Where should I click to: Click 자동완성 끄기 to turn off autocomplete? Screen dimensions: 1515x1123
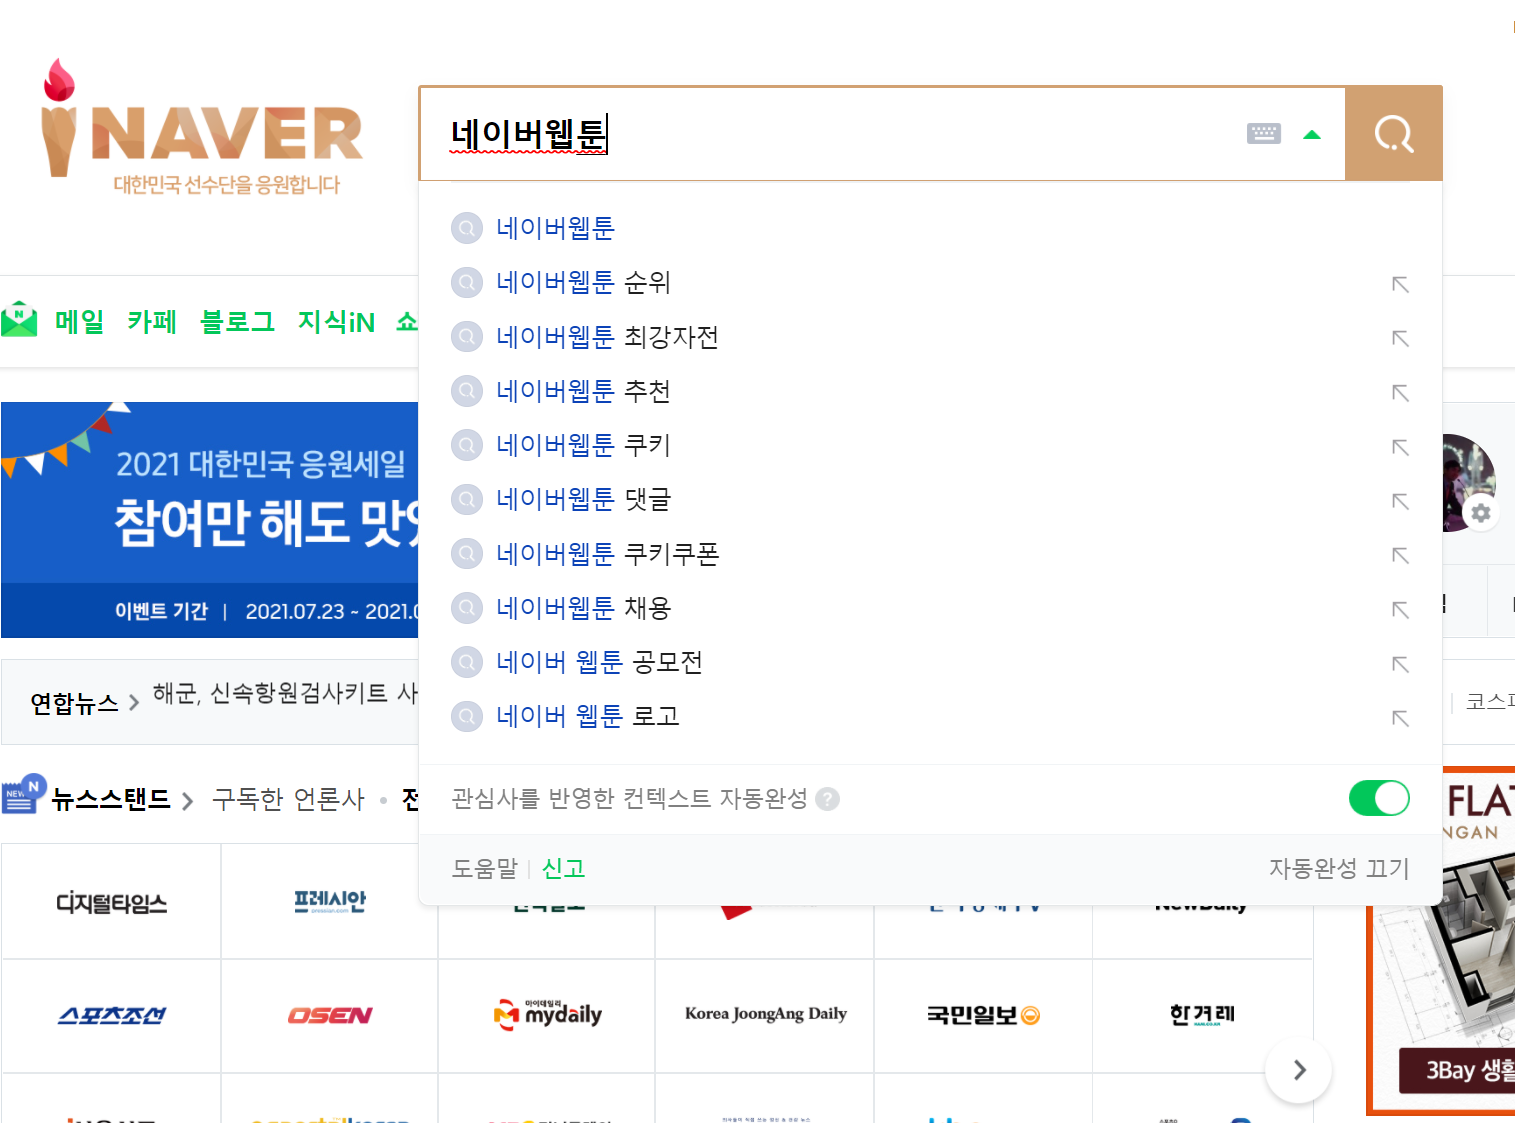click(x=1339, y=868)
